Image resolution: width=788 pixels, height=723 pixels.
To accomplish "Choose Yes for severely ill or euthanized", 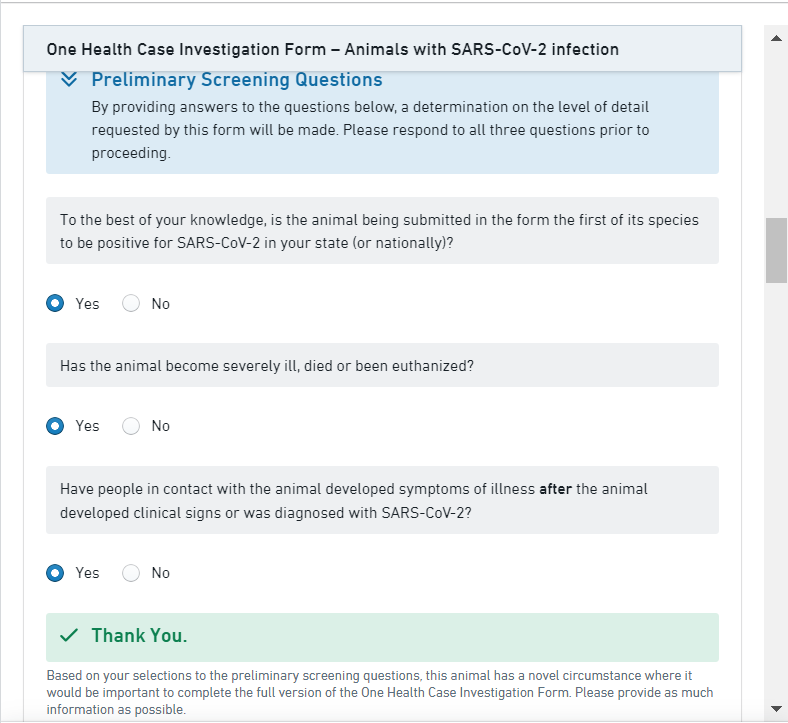I will pyautogui.click(x=56, y=426).
